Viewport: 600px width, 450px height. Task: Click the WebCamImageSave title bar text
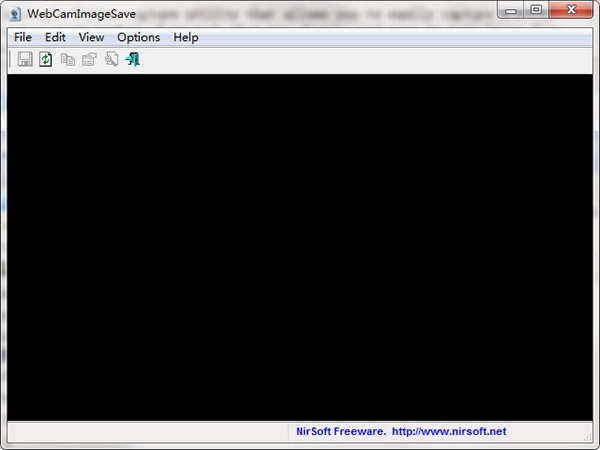pyautogui.click(x=82, y=14)
